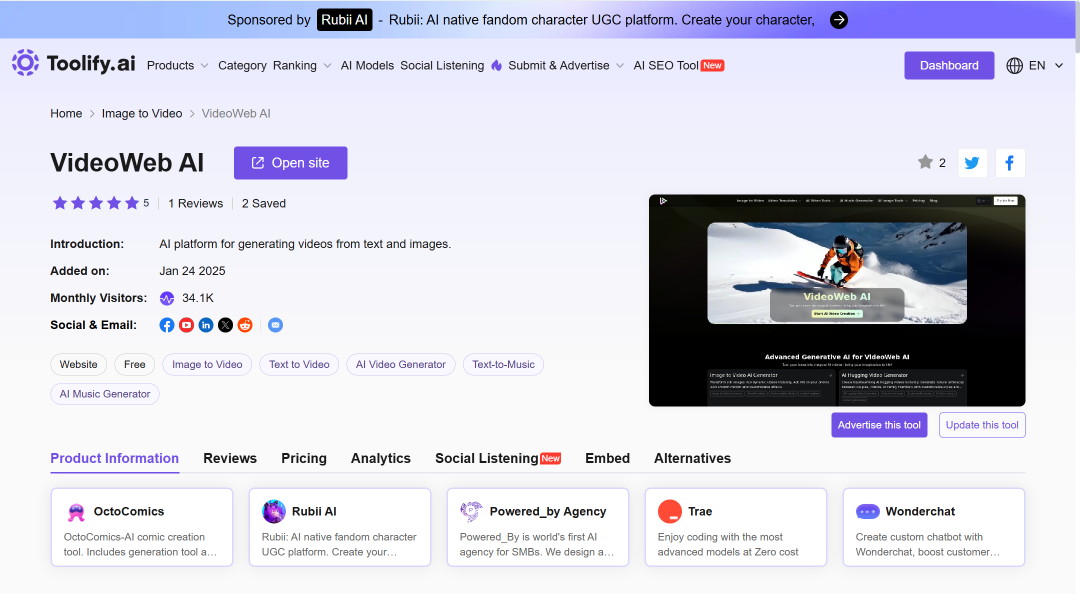Screen dimensions: 1080x594
Task: Select the Free tag
Action: click(x=134, y=365)
